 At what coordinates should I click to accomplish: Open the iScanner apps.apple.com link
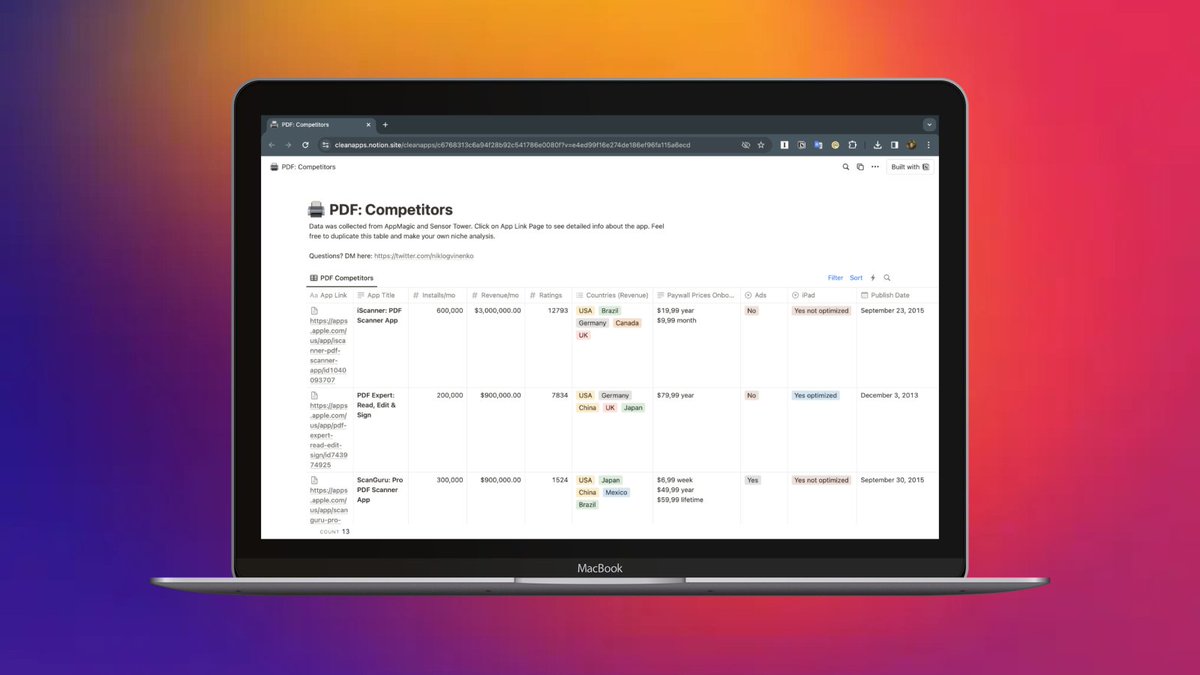coord(329,350)
